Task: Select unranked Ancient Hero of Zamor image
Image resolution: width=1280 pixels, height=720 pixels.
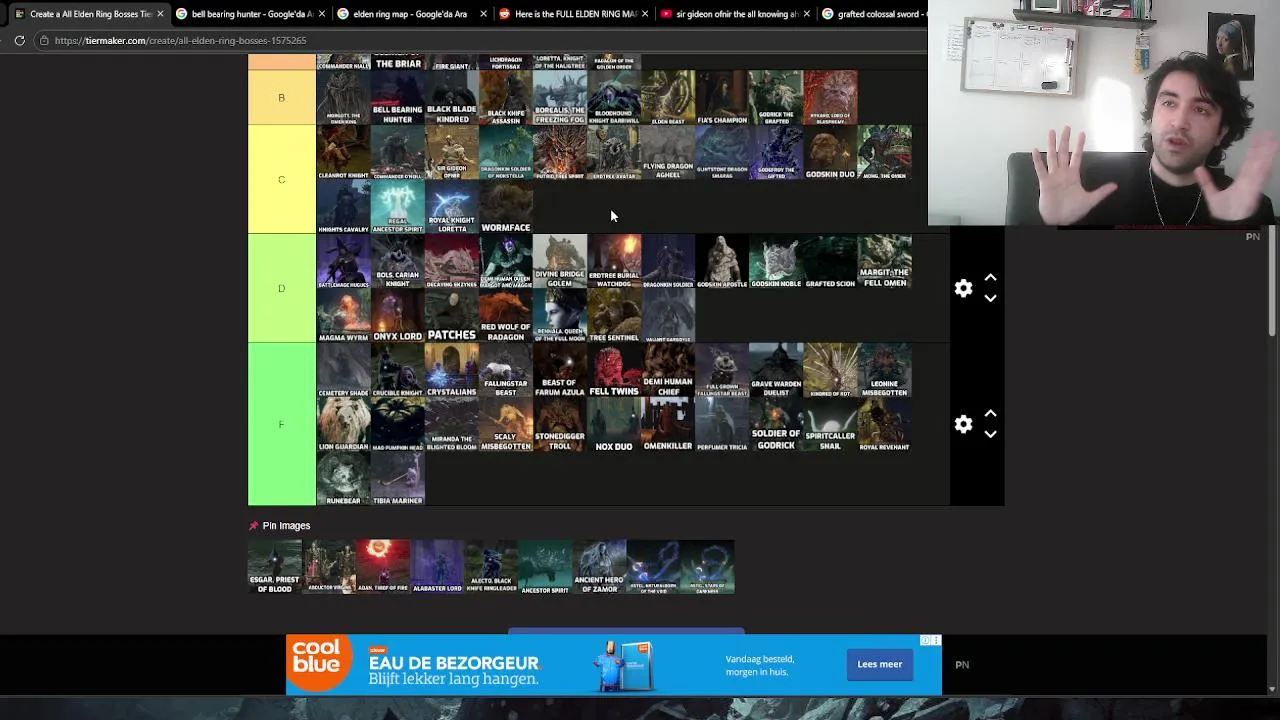Action: (599, 567)
